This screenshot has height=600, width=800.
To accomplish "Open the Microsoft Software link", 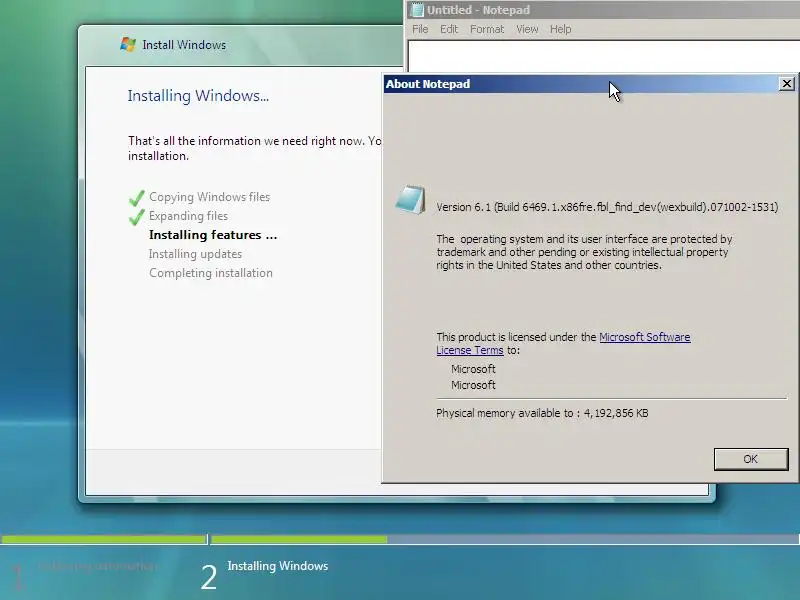I will tap(644, 337).
